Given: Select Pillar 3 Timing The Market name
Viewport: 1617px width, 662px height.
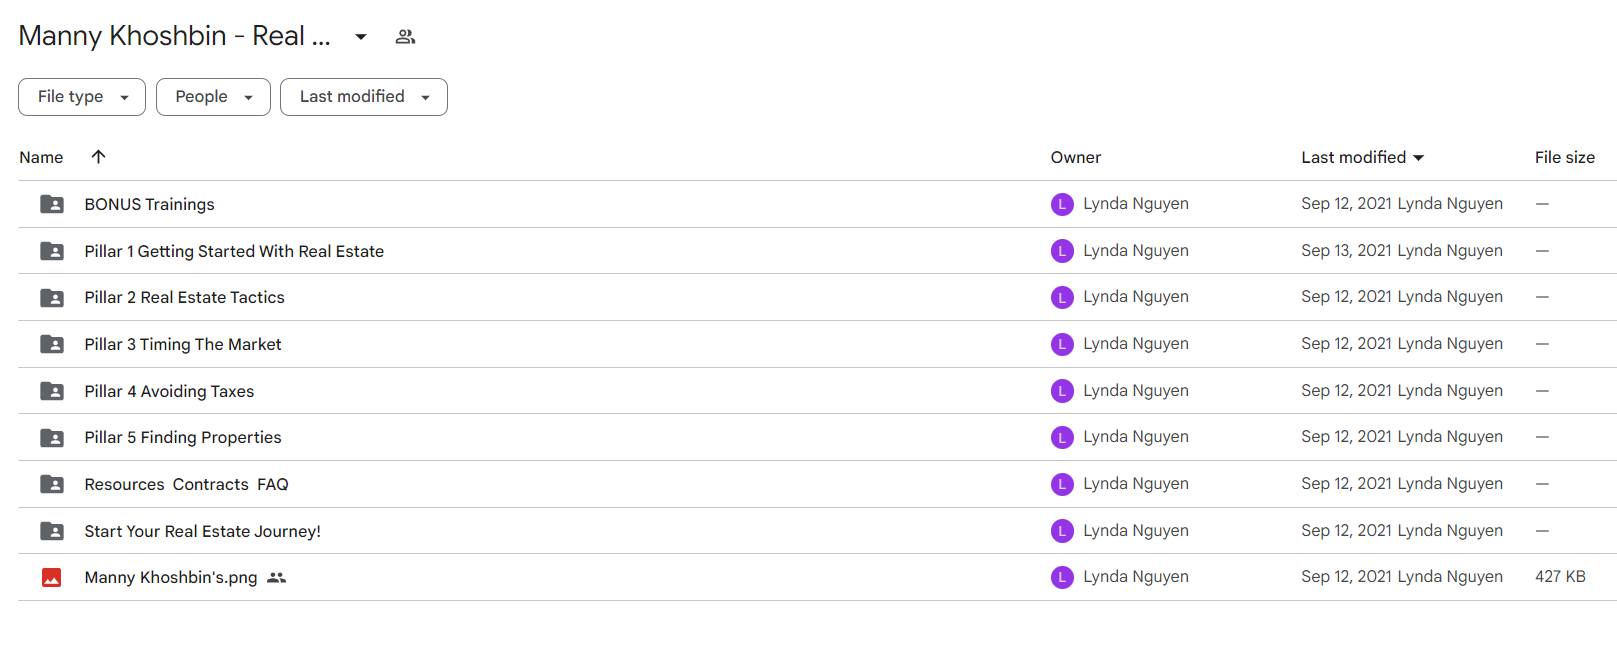Looking at the screenshot, I should click(183, 344).
